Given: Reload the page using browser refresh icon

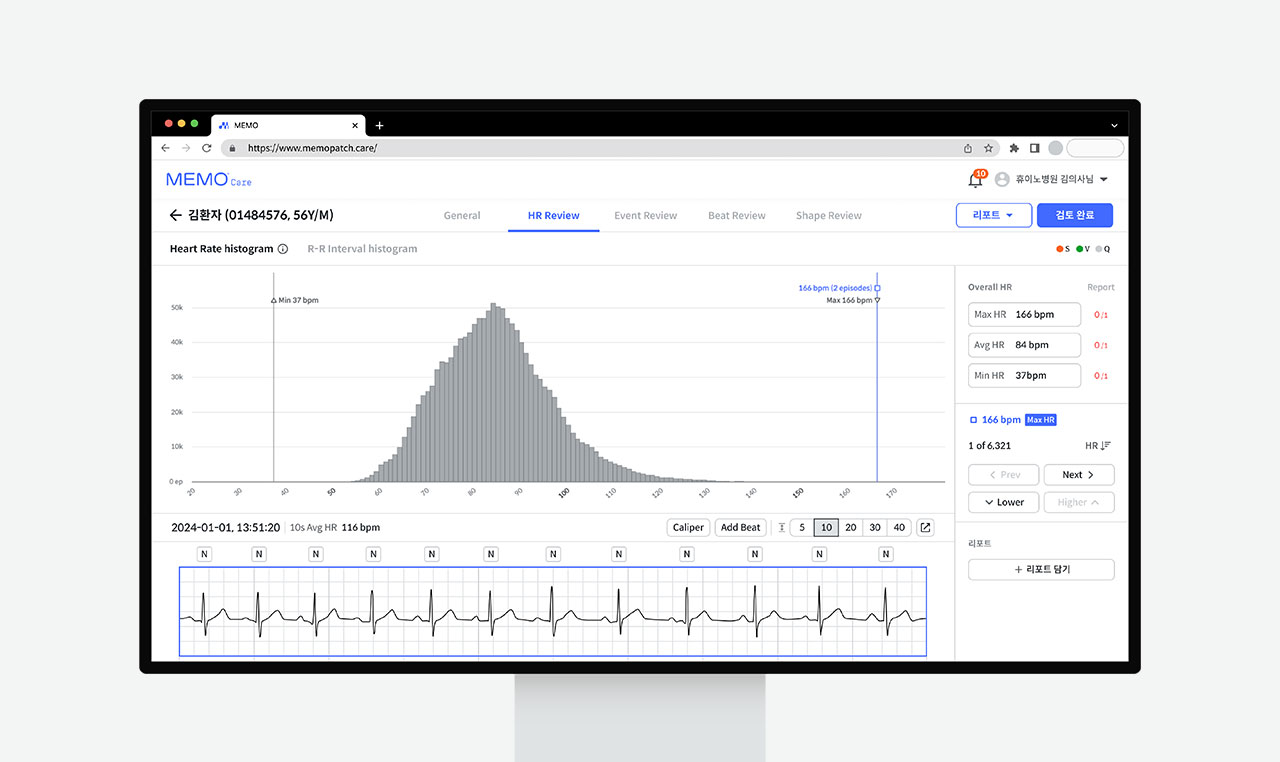Looking at the screenshot, I should [x=207, y=148].
